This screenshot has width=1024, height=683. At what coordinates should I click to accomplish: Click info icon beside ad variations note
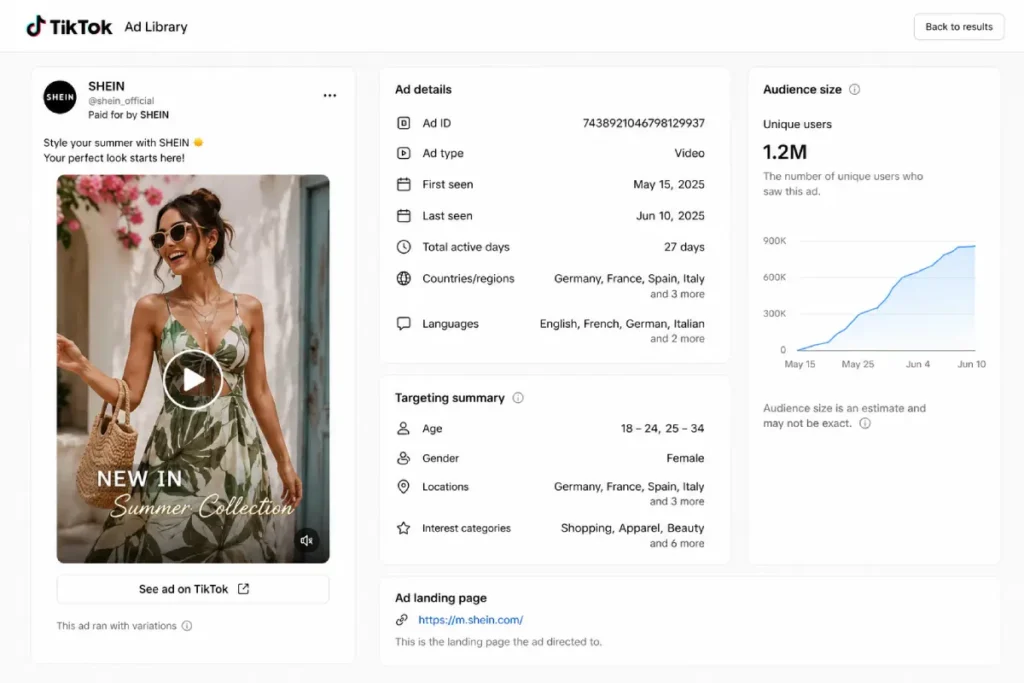[187, 626]
